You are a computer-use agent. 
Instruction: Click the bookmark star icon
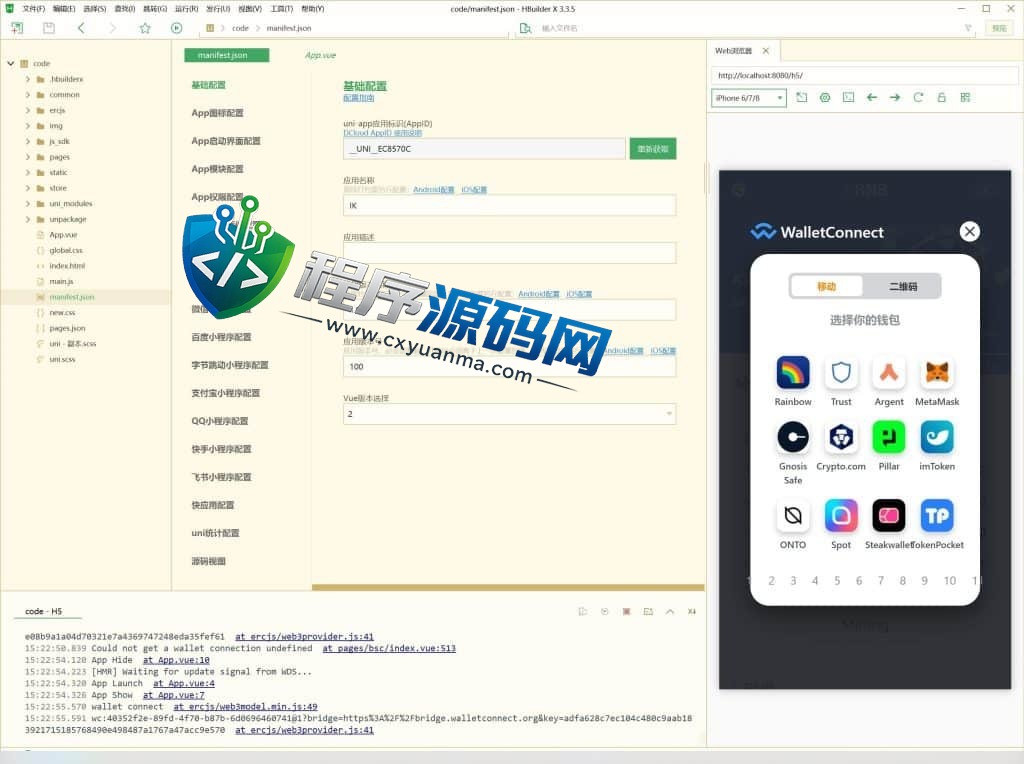click(145, 27)
